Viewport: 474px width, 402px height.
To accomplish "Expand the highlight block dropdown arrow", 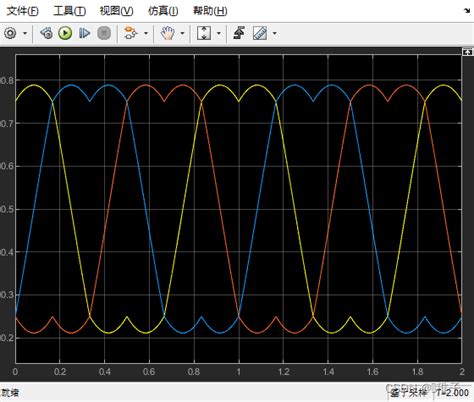I will click(x=146, y=33).
